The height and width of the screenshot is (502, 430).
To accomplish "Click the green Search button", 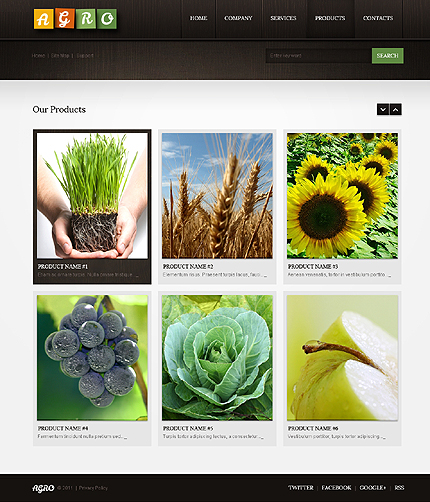I will pos(388,56).
